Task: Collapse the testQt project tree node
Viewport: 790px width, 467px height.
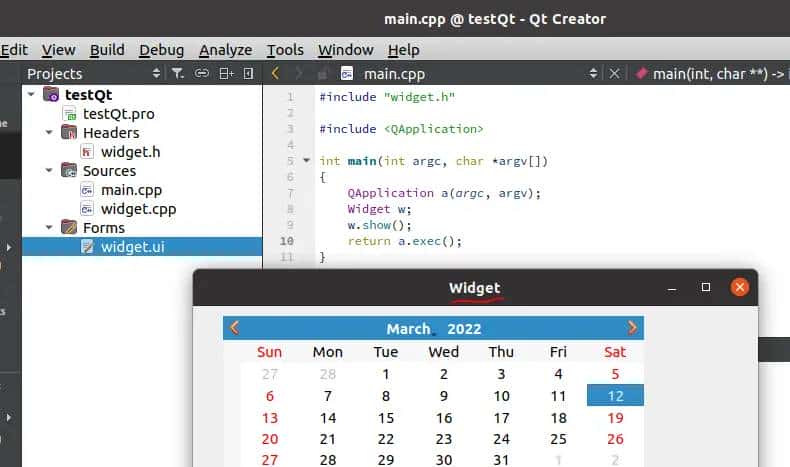Action: pos(31,94)
